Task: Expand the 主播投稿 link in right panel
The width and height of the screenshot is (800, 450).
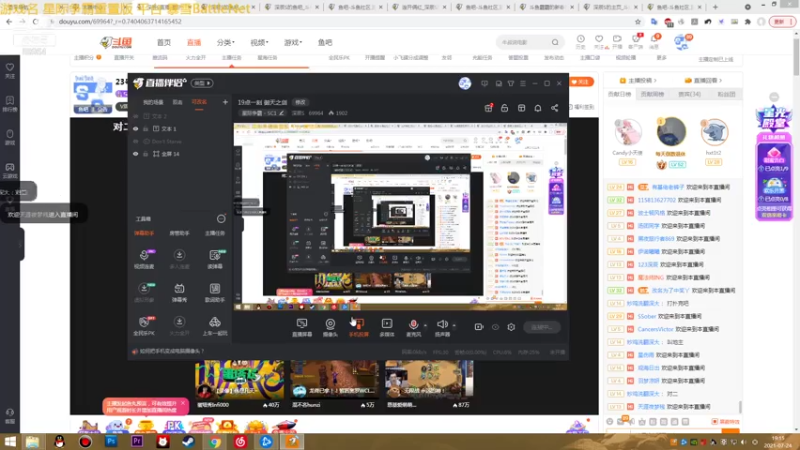Action: point(638,81)
